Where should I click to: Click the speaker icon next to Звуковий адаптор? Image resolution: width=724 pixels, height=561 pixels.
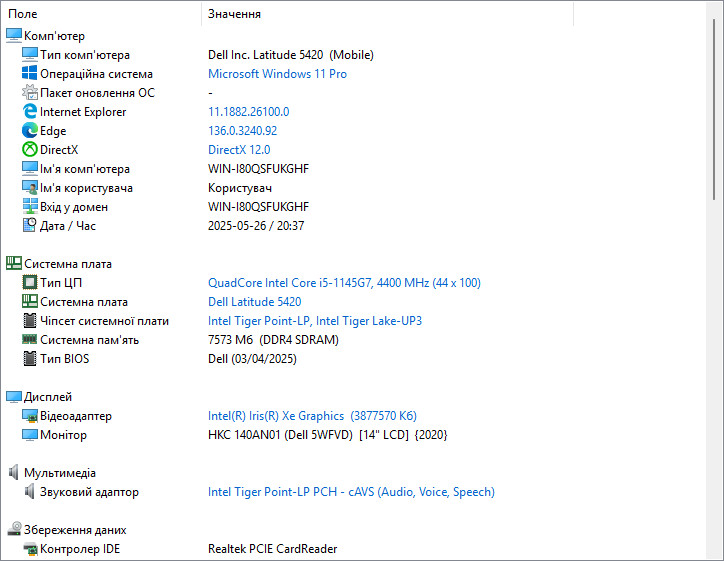click(30, 491)
